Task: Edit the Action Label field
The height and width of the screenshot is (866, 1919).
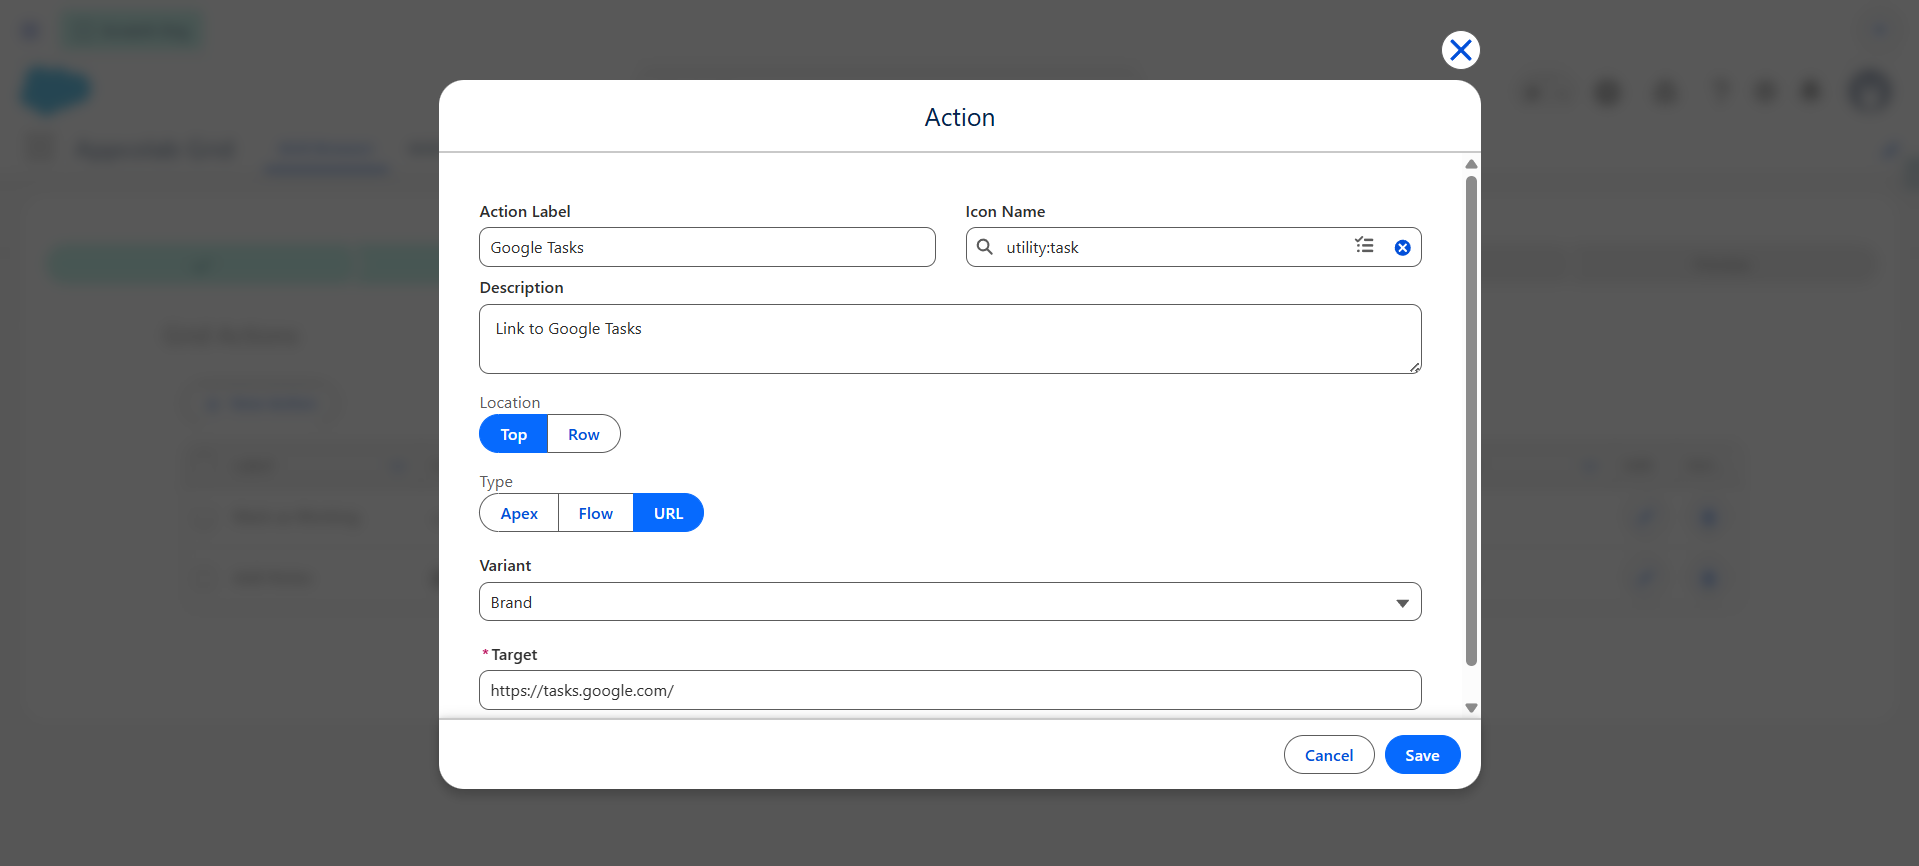Action: coord(707,247)
